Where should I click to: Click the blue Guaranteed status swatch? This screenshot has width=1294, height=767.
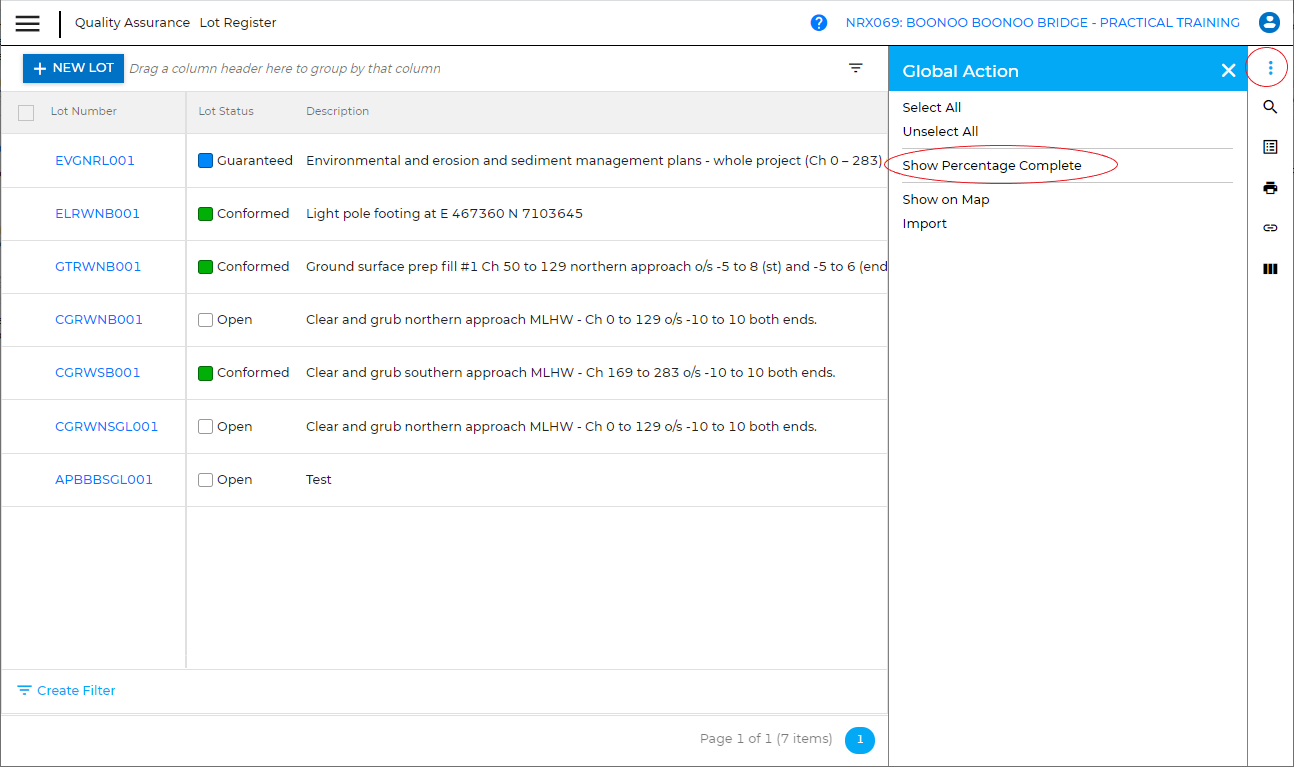pyautogui.click(x=206, y=161)
